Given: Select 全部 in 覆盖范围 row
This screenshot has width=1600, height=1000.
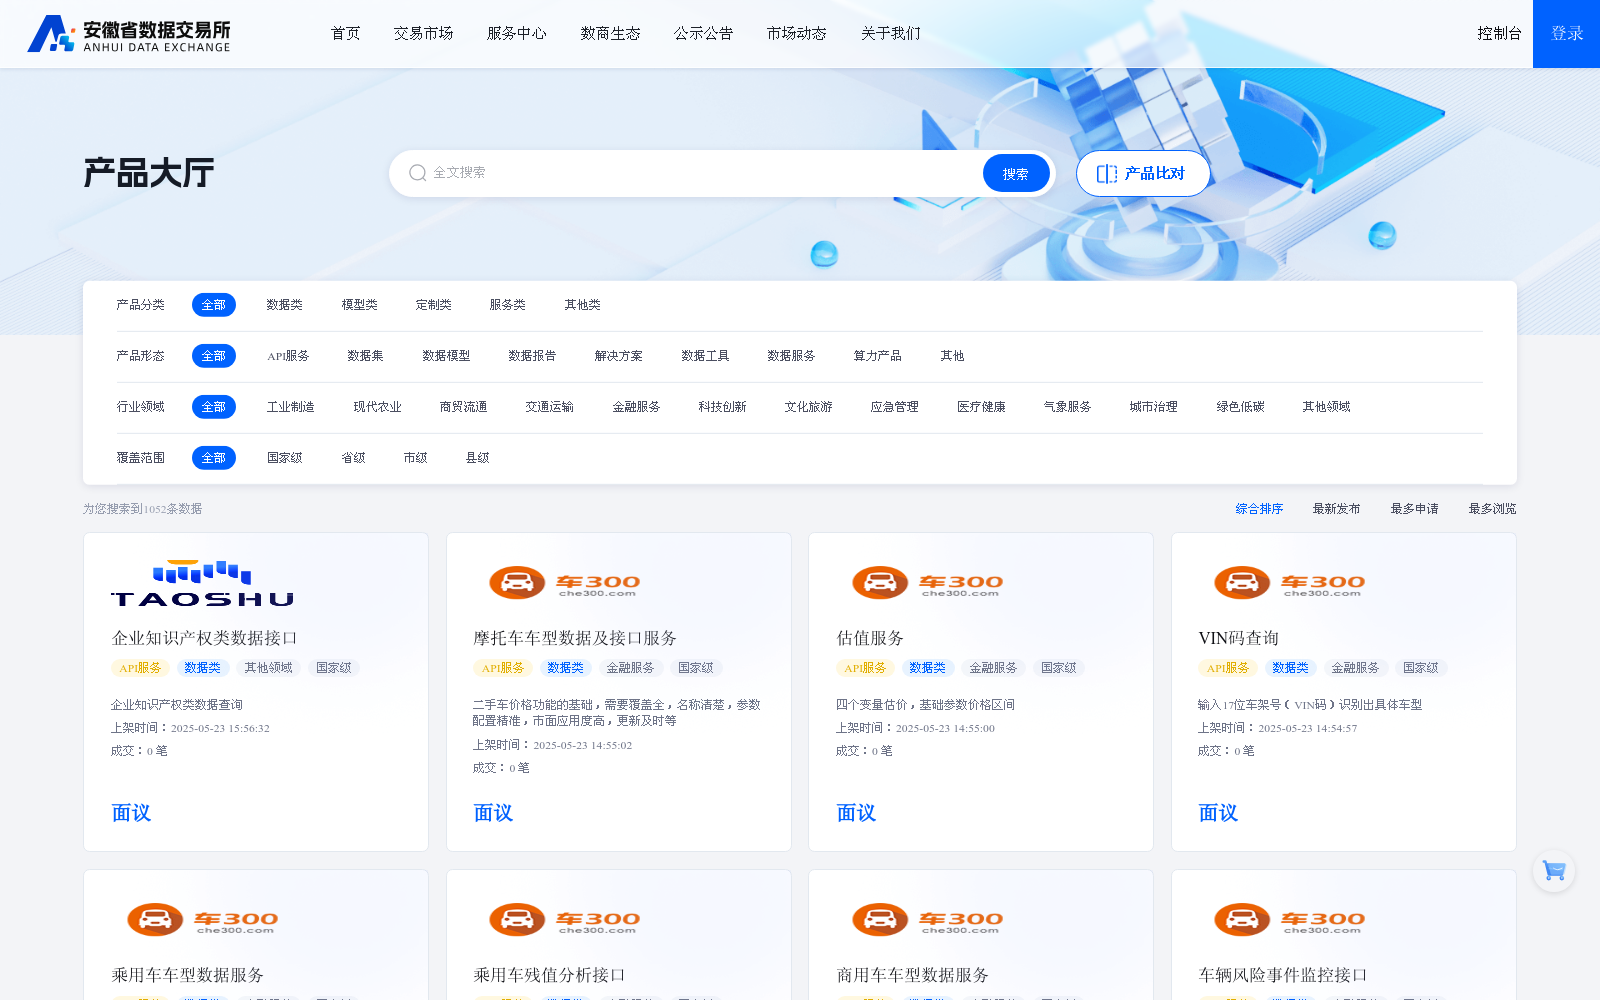Looking at the screenshot, I should [x=213, y=458].
